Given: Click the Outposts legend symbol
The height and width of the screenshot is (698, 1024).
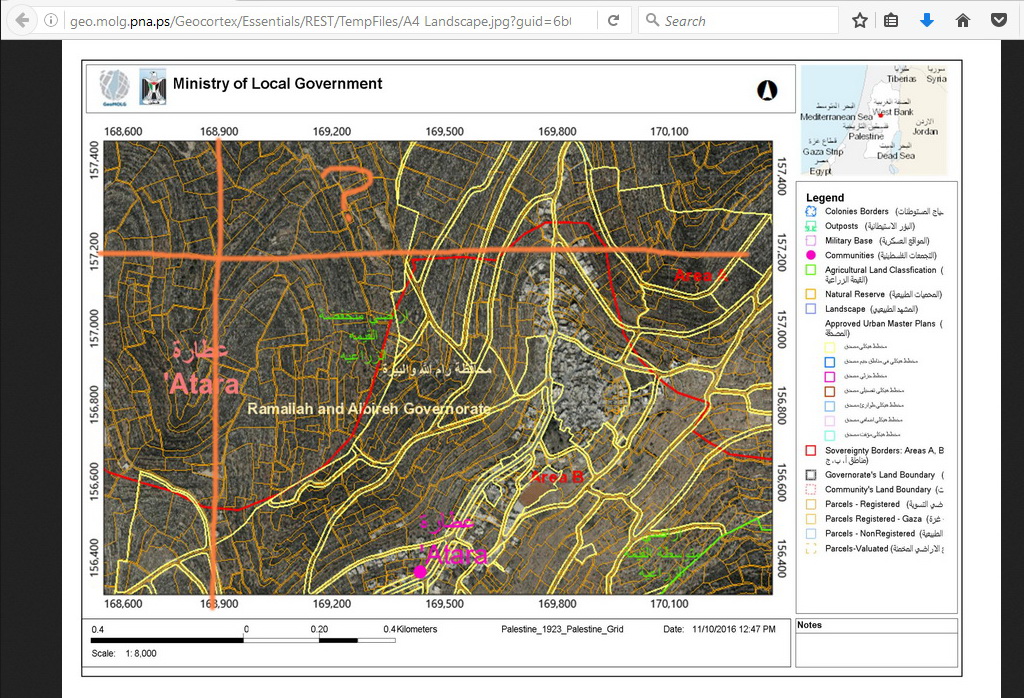Looking at the screenshot, I should coord(810,226).
